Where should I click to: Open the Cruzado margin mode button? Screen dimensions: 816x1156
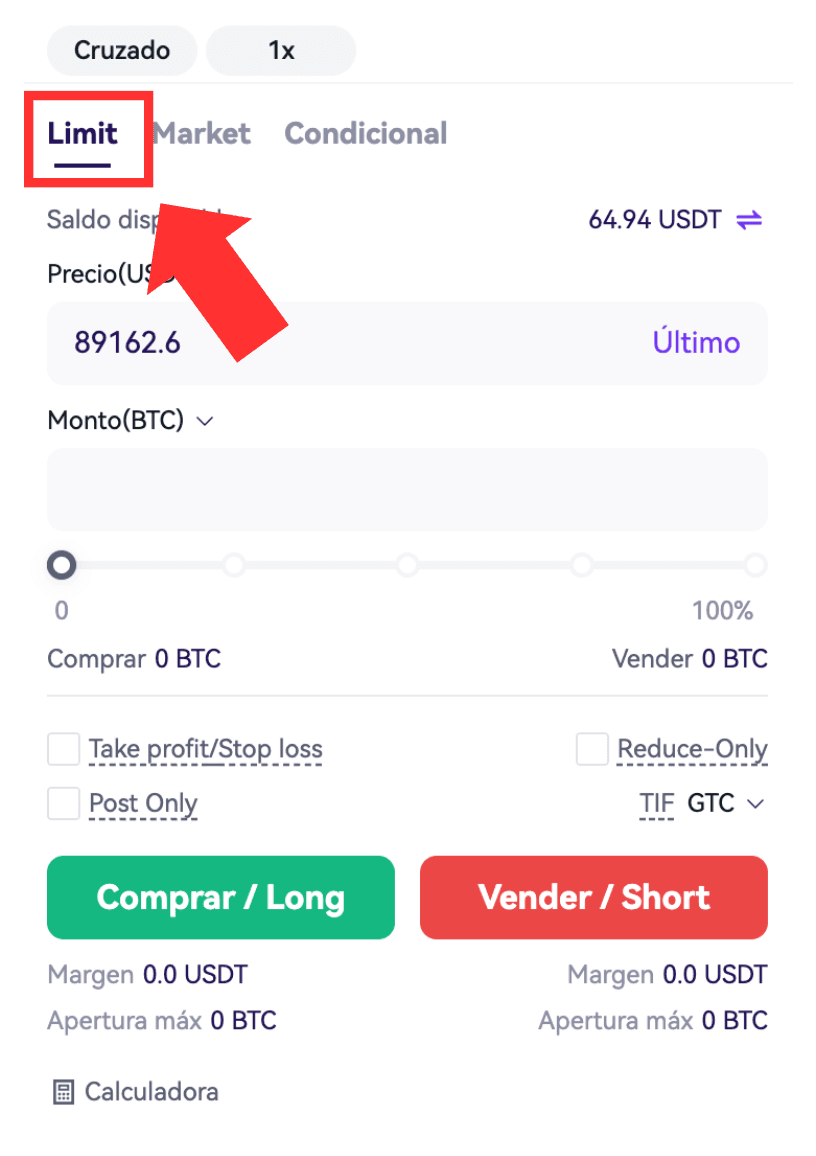click(x=122, y=50)
